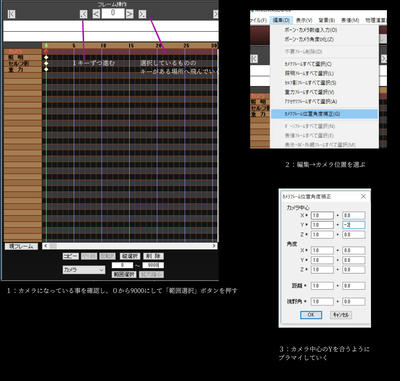The image size is (400, 381).
Task: Click キャンセル in the correction dialog
Action: click(341, 315)
